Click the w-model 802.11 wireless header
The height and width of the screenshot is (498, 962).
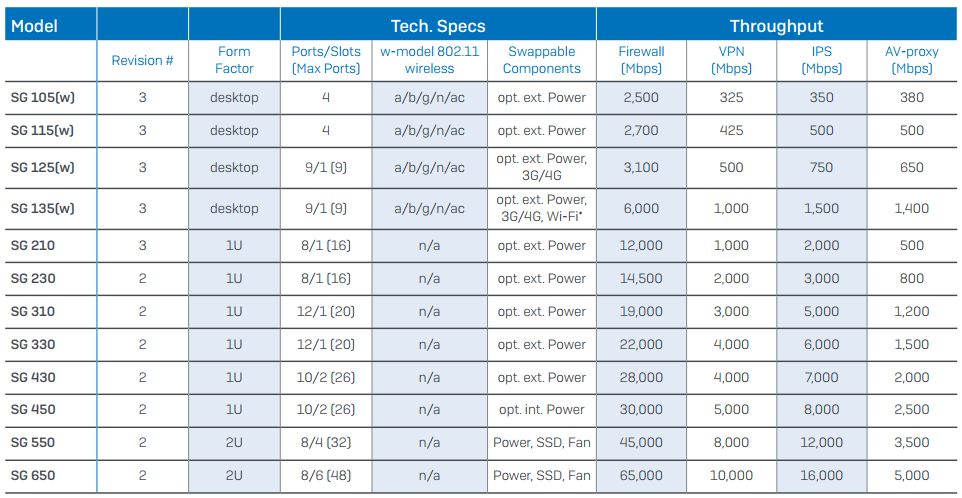(x=429, y=60)
